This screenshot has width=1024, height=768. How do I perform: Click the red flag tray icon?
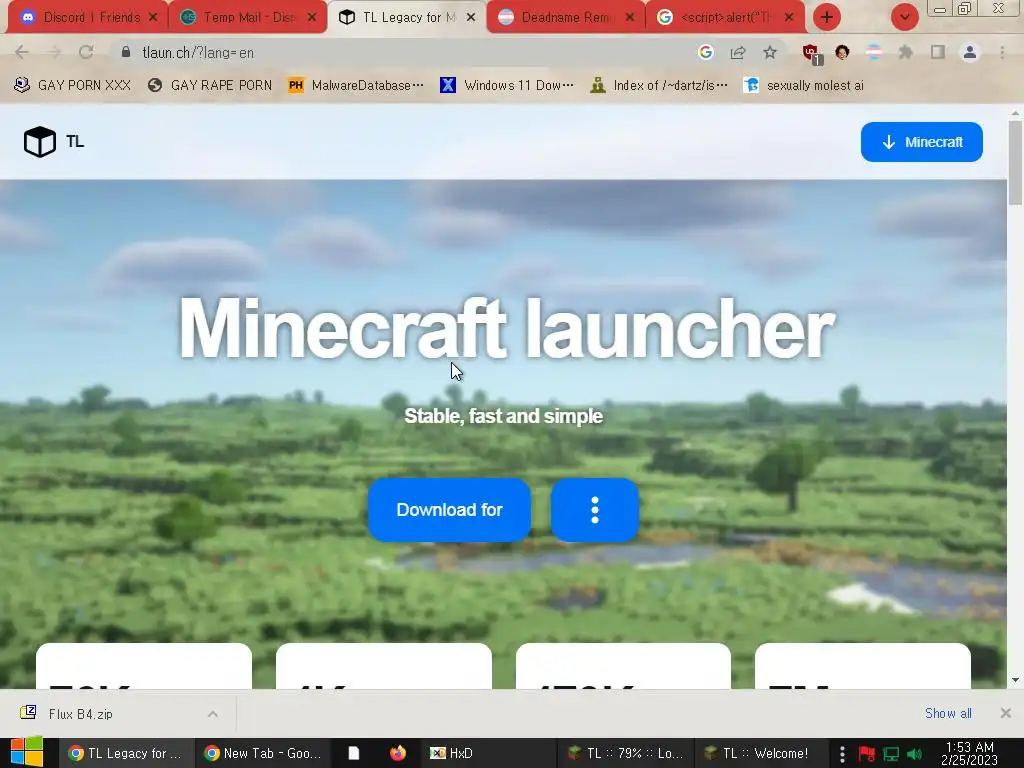[867, 754]
